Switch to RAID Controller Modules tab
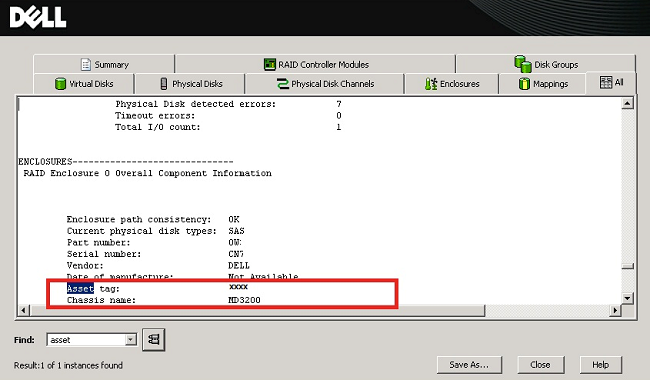 click(x=315, y=64)
